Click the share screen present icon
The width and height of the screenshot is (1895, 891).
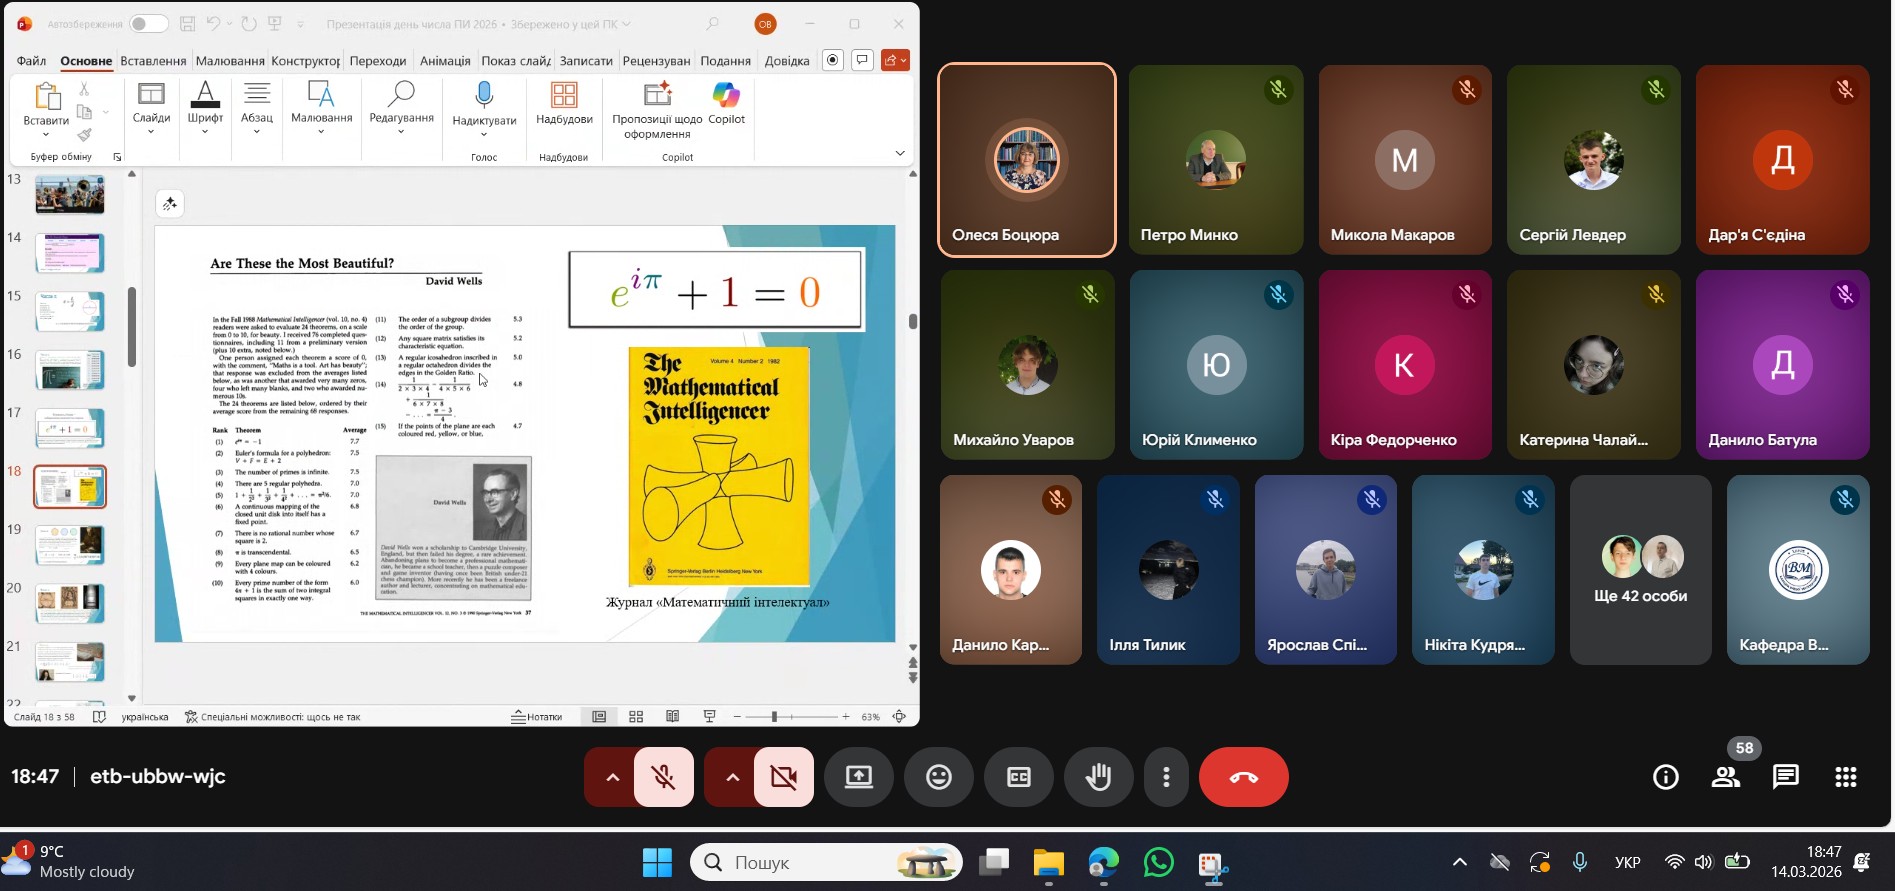[x=858, y=777]
